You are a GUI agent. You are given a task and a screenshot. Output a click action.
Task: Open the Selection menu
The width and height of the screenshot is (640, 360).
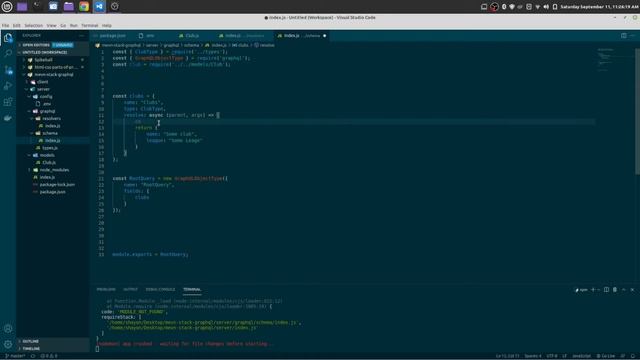pos(33,25)
